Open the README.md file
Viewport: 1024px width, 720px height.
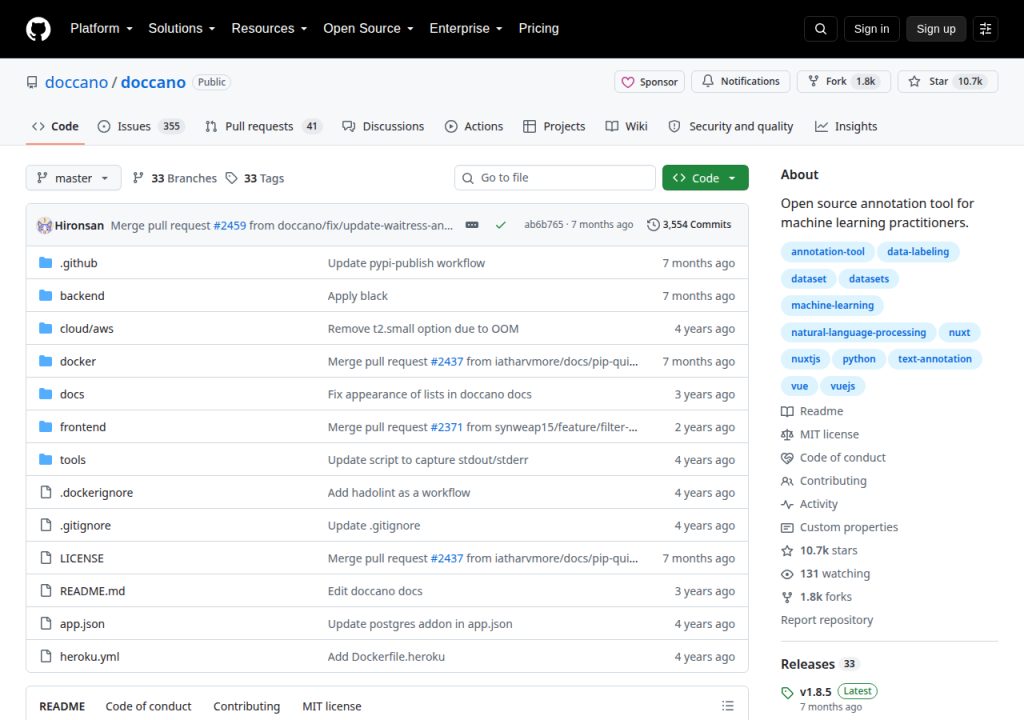point(92,591)
